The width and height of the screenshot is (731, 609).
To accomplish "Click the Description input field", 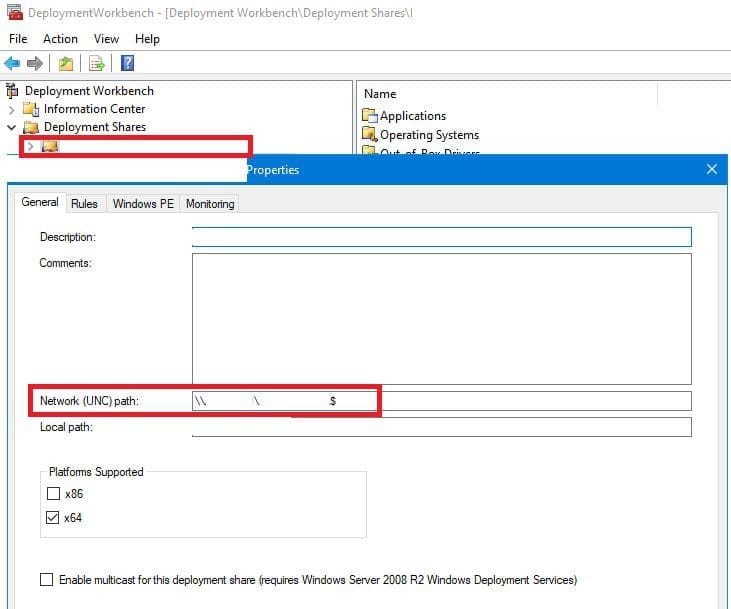I will (x=441, y=237).
